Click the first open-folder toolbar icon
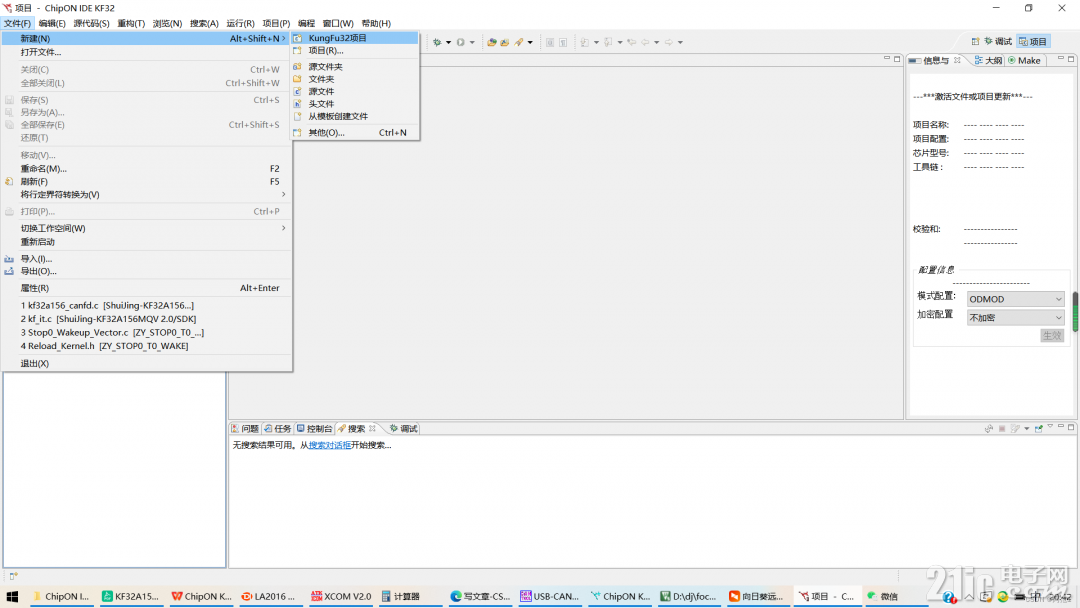The height and width of the screenshot is (608, 1080). (492, 42)
